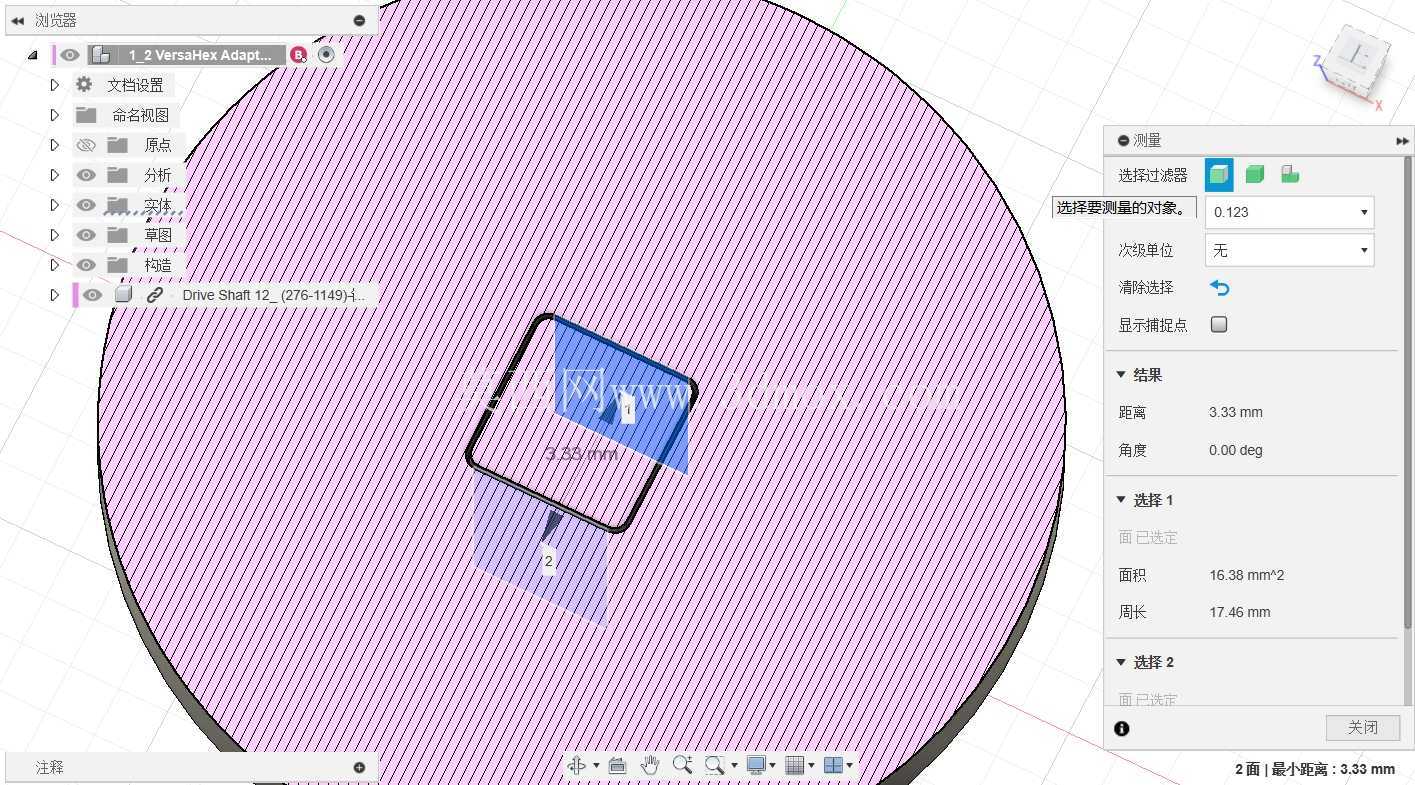Select the face/edge/vertex selection filter
This screenshot has height=785, width=1415.
click(1219, 175)
